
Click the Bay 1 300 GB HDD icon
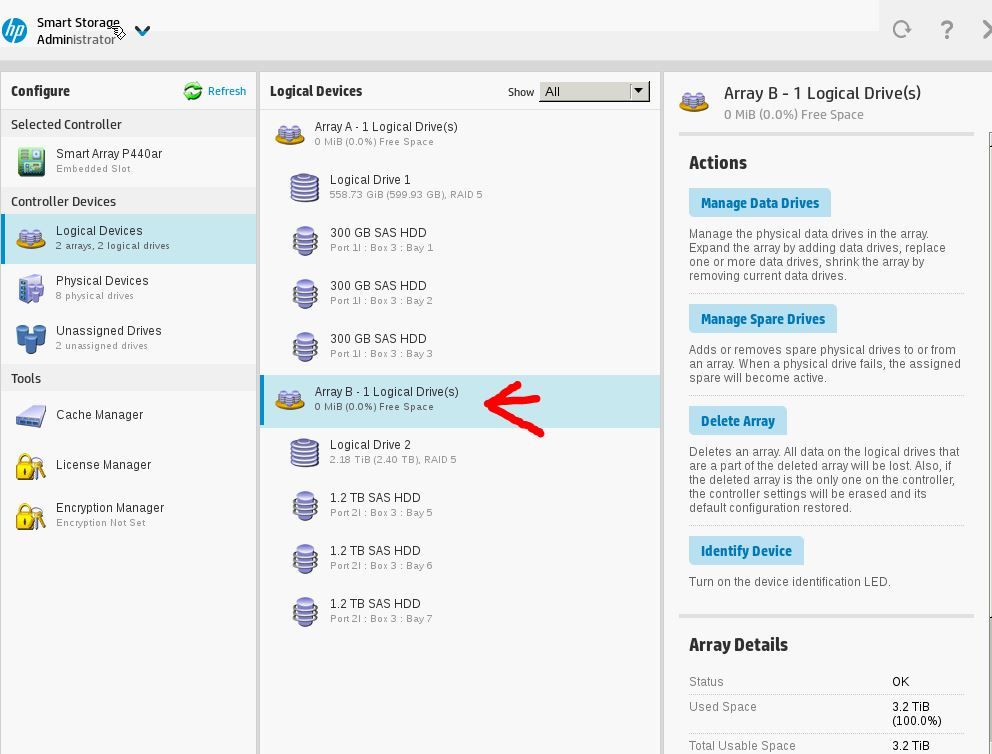click(x=305, y=241)
